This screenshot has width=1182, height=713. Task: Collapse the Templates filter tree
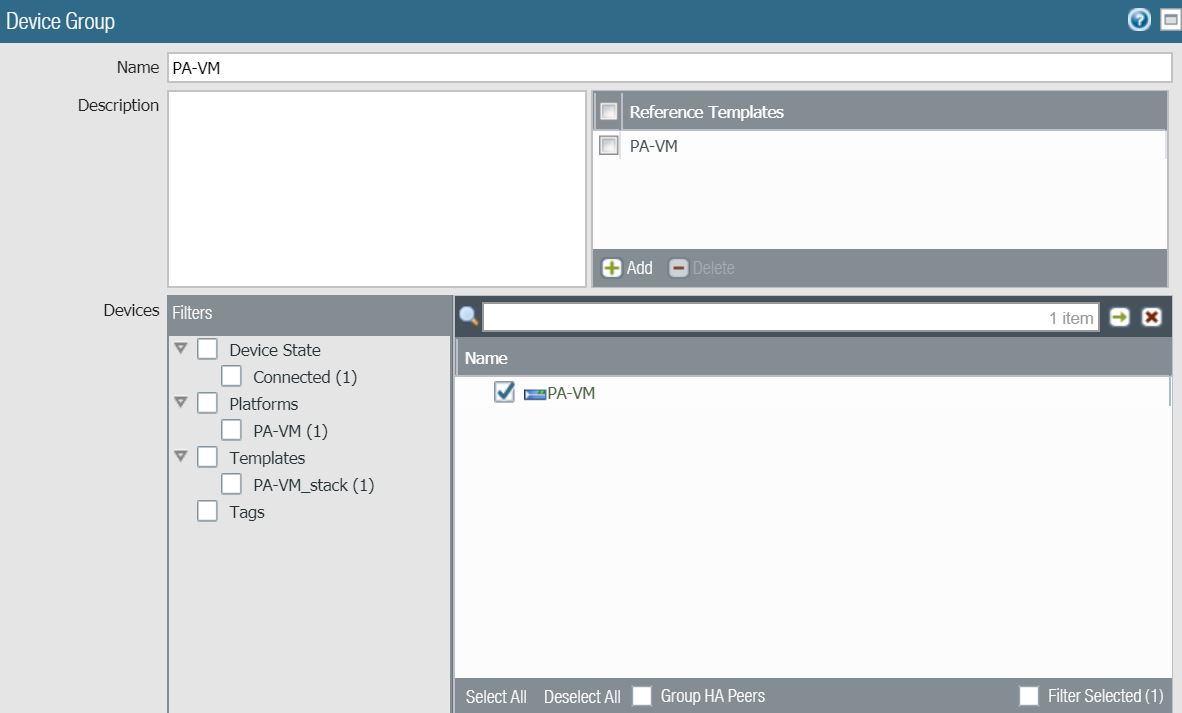tap(181, 456)
